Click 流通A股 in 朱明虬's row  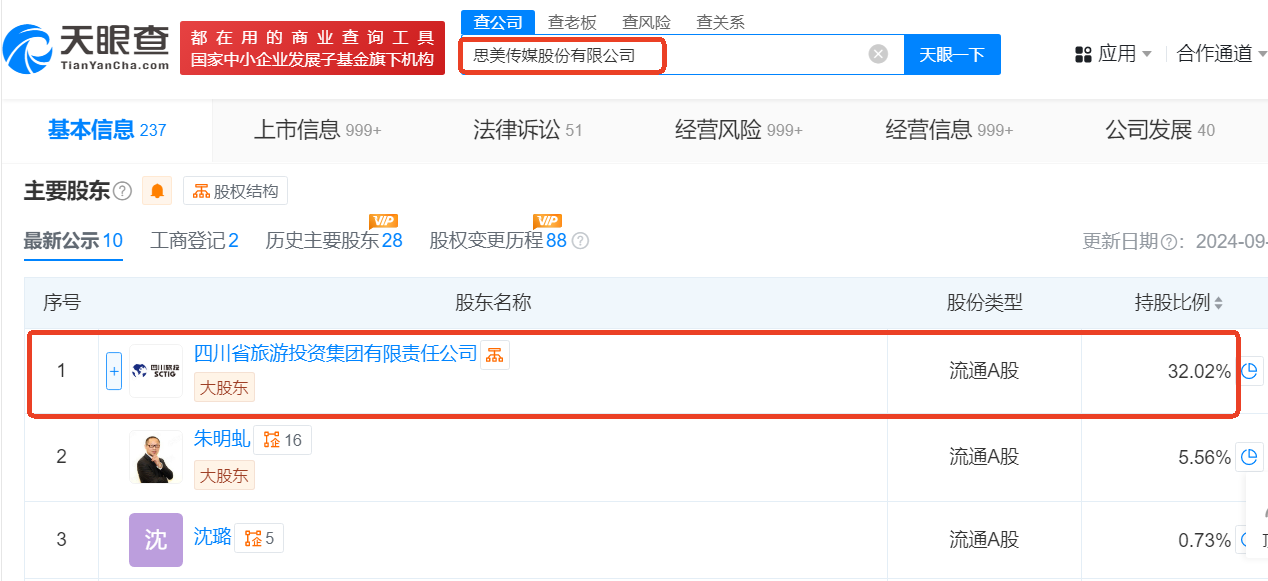coord(984,457)
